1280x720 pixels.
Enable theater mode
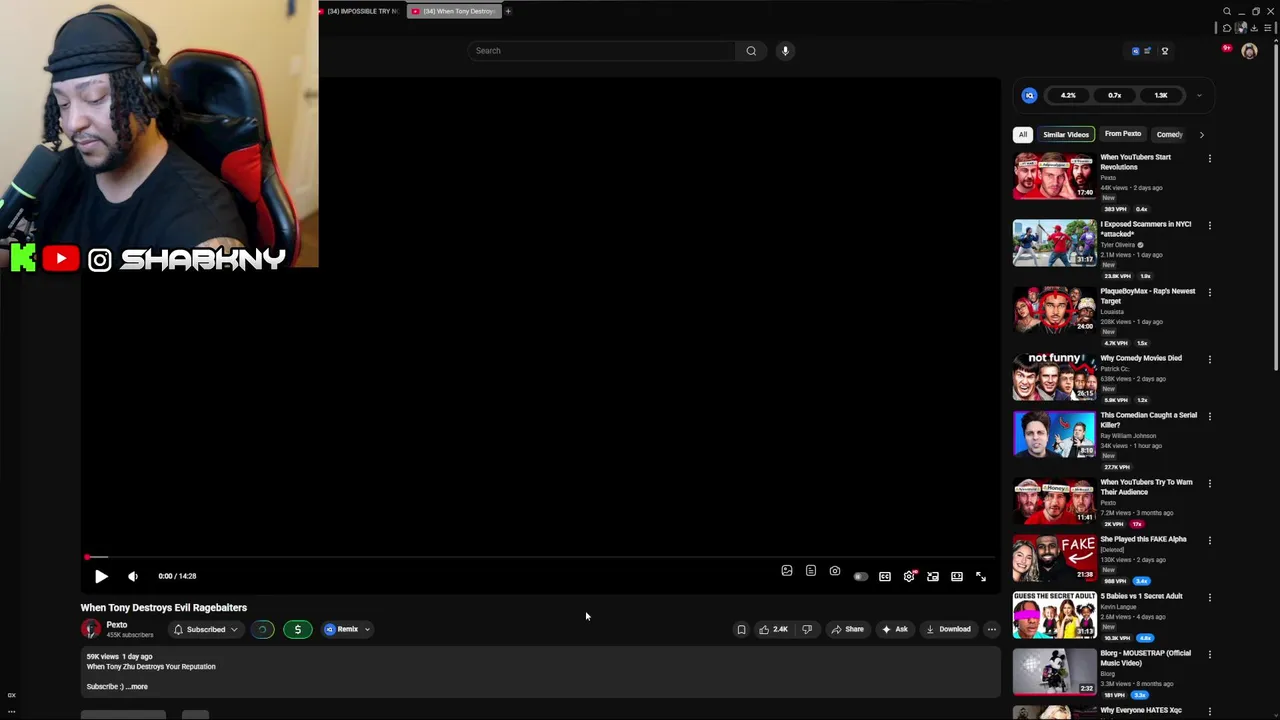[957, 576]
